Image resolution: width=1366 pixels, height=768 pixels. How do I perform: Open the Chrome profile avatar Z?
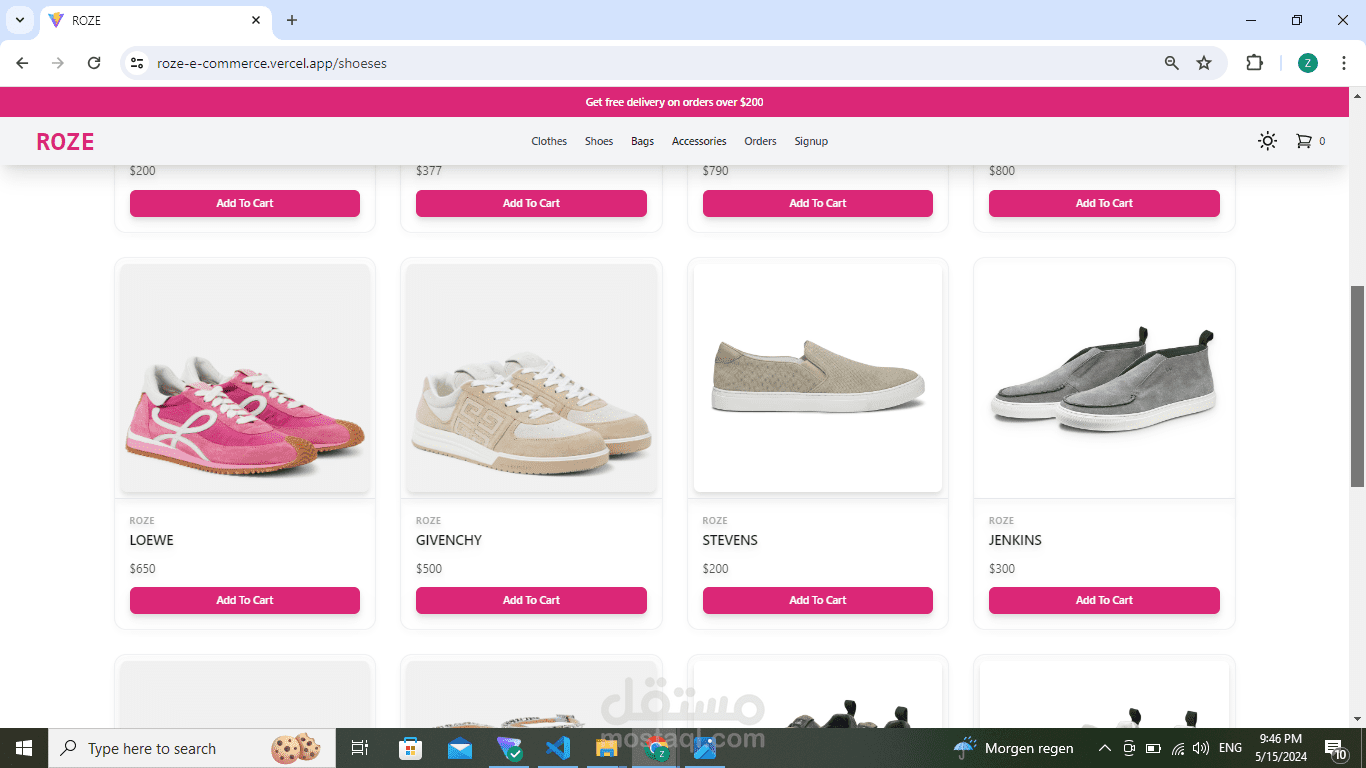point(1308,63)
